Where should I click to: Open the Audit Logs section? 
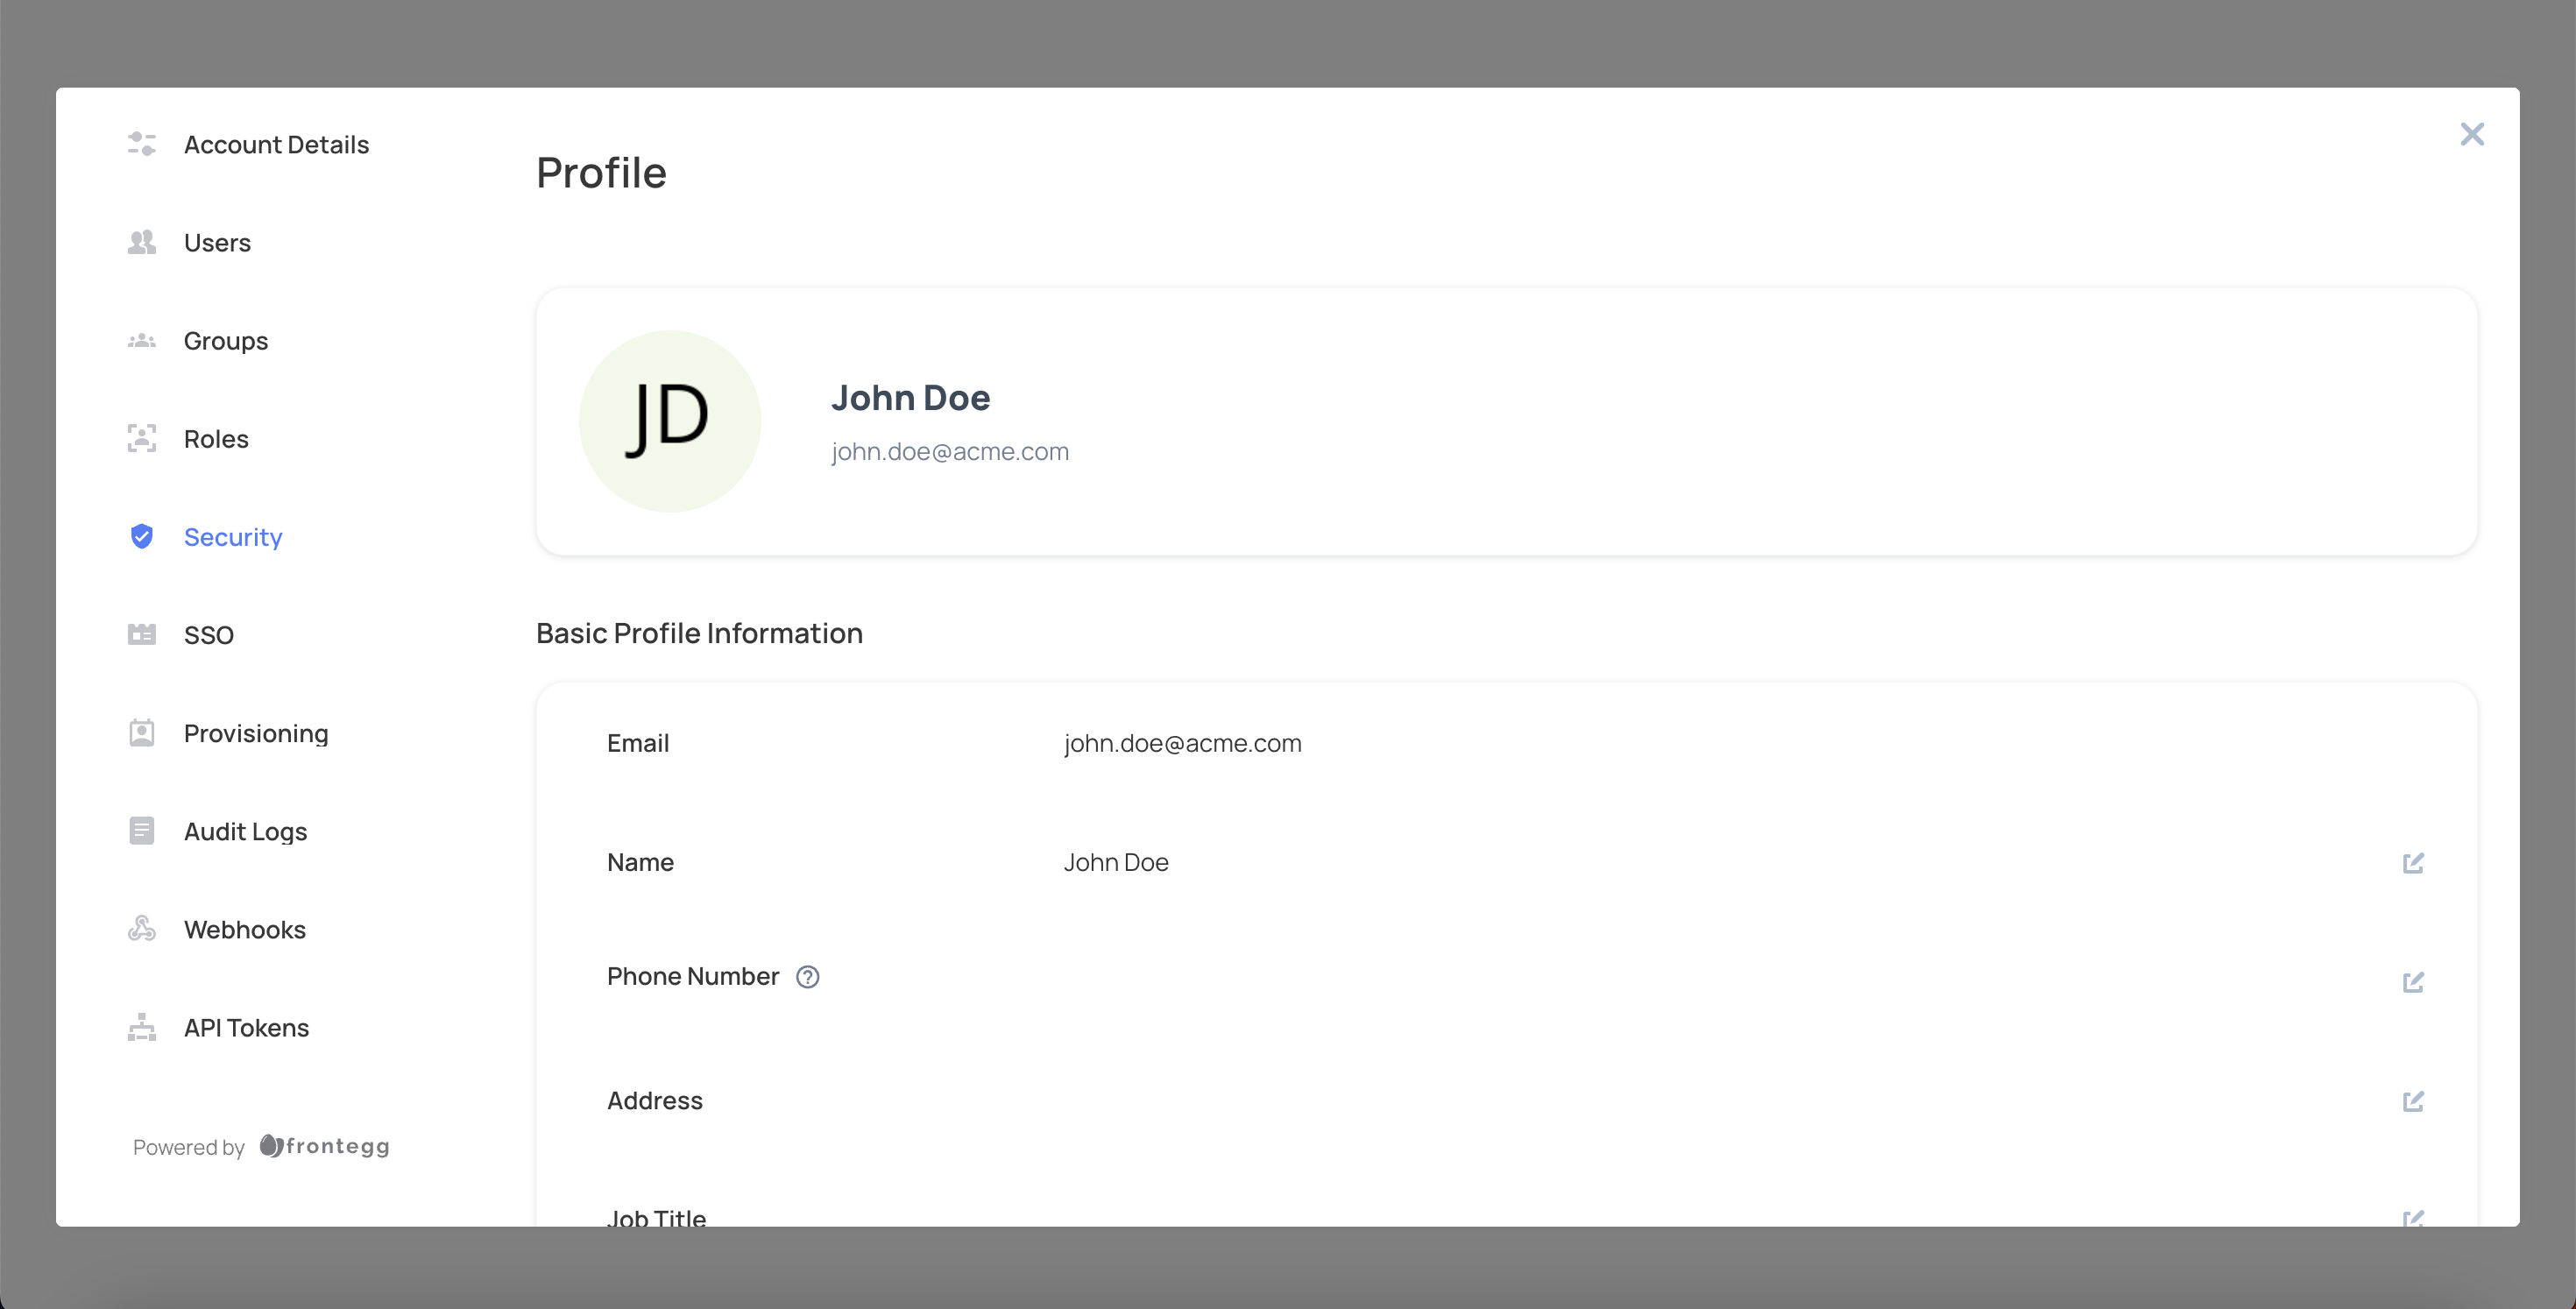[245, 831]
